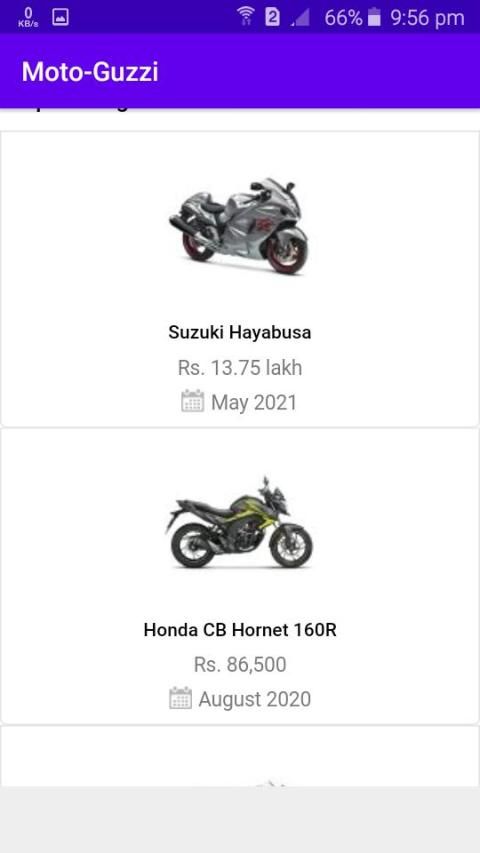Tap the Honda CB Hornet 160R image
Screen dimensions: 480x853
(x=239, y=522)
